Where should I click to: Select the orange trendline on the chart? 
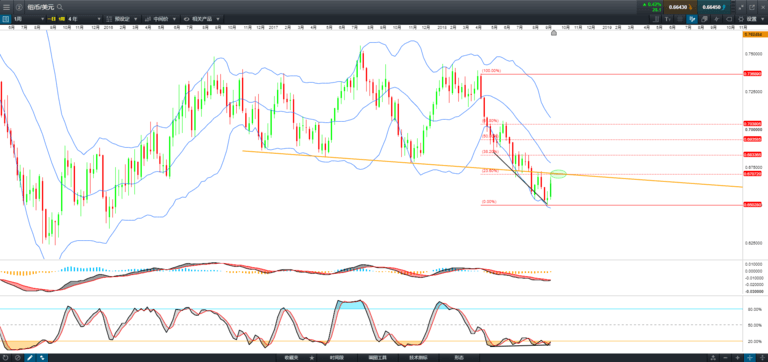492,169
